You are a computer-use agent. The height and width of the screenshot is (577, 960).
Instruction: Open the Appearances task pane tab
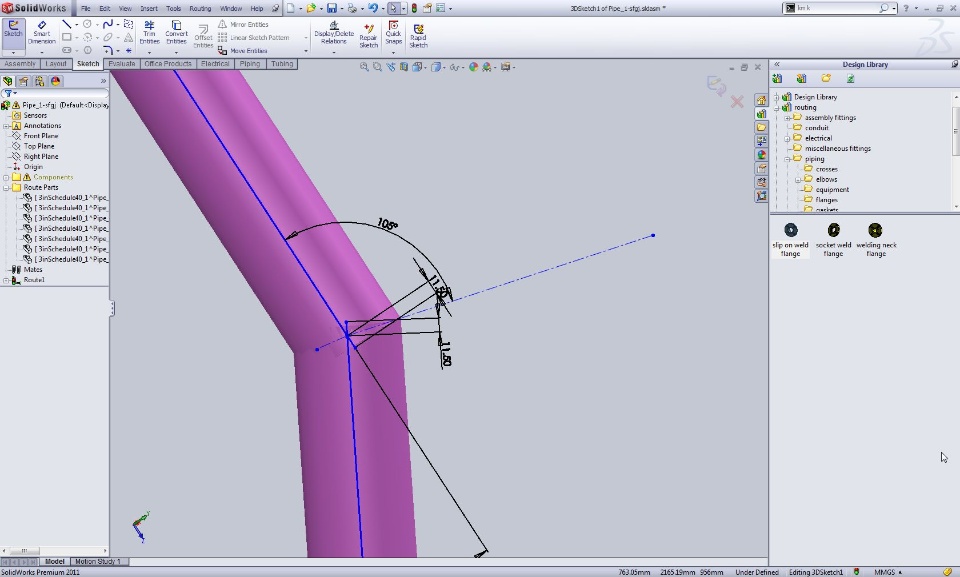click(x=761, y=155)
